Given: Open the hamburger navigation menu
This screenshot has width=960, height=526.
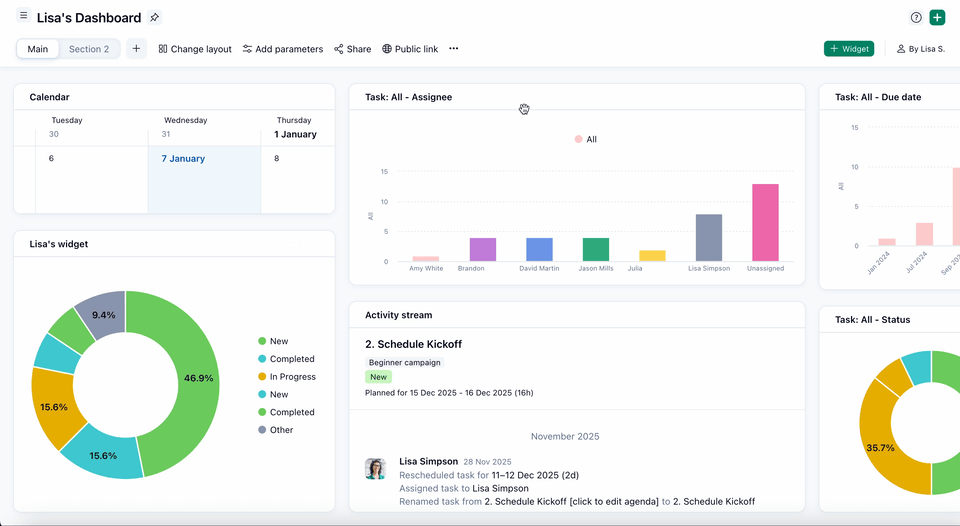Looking at the screenshot, I should 23,17.
